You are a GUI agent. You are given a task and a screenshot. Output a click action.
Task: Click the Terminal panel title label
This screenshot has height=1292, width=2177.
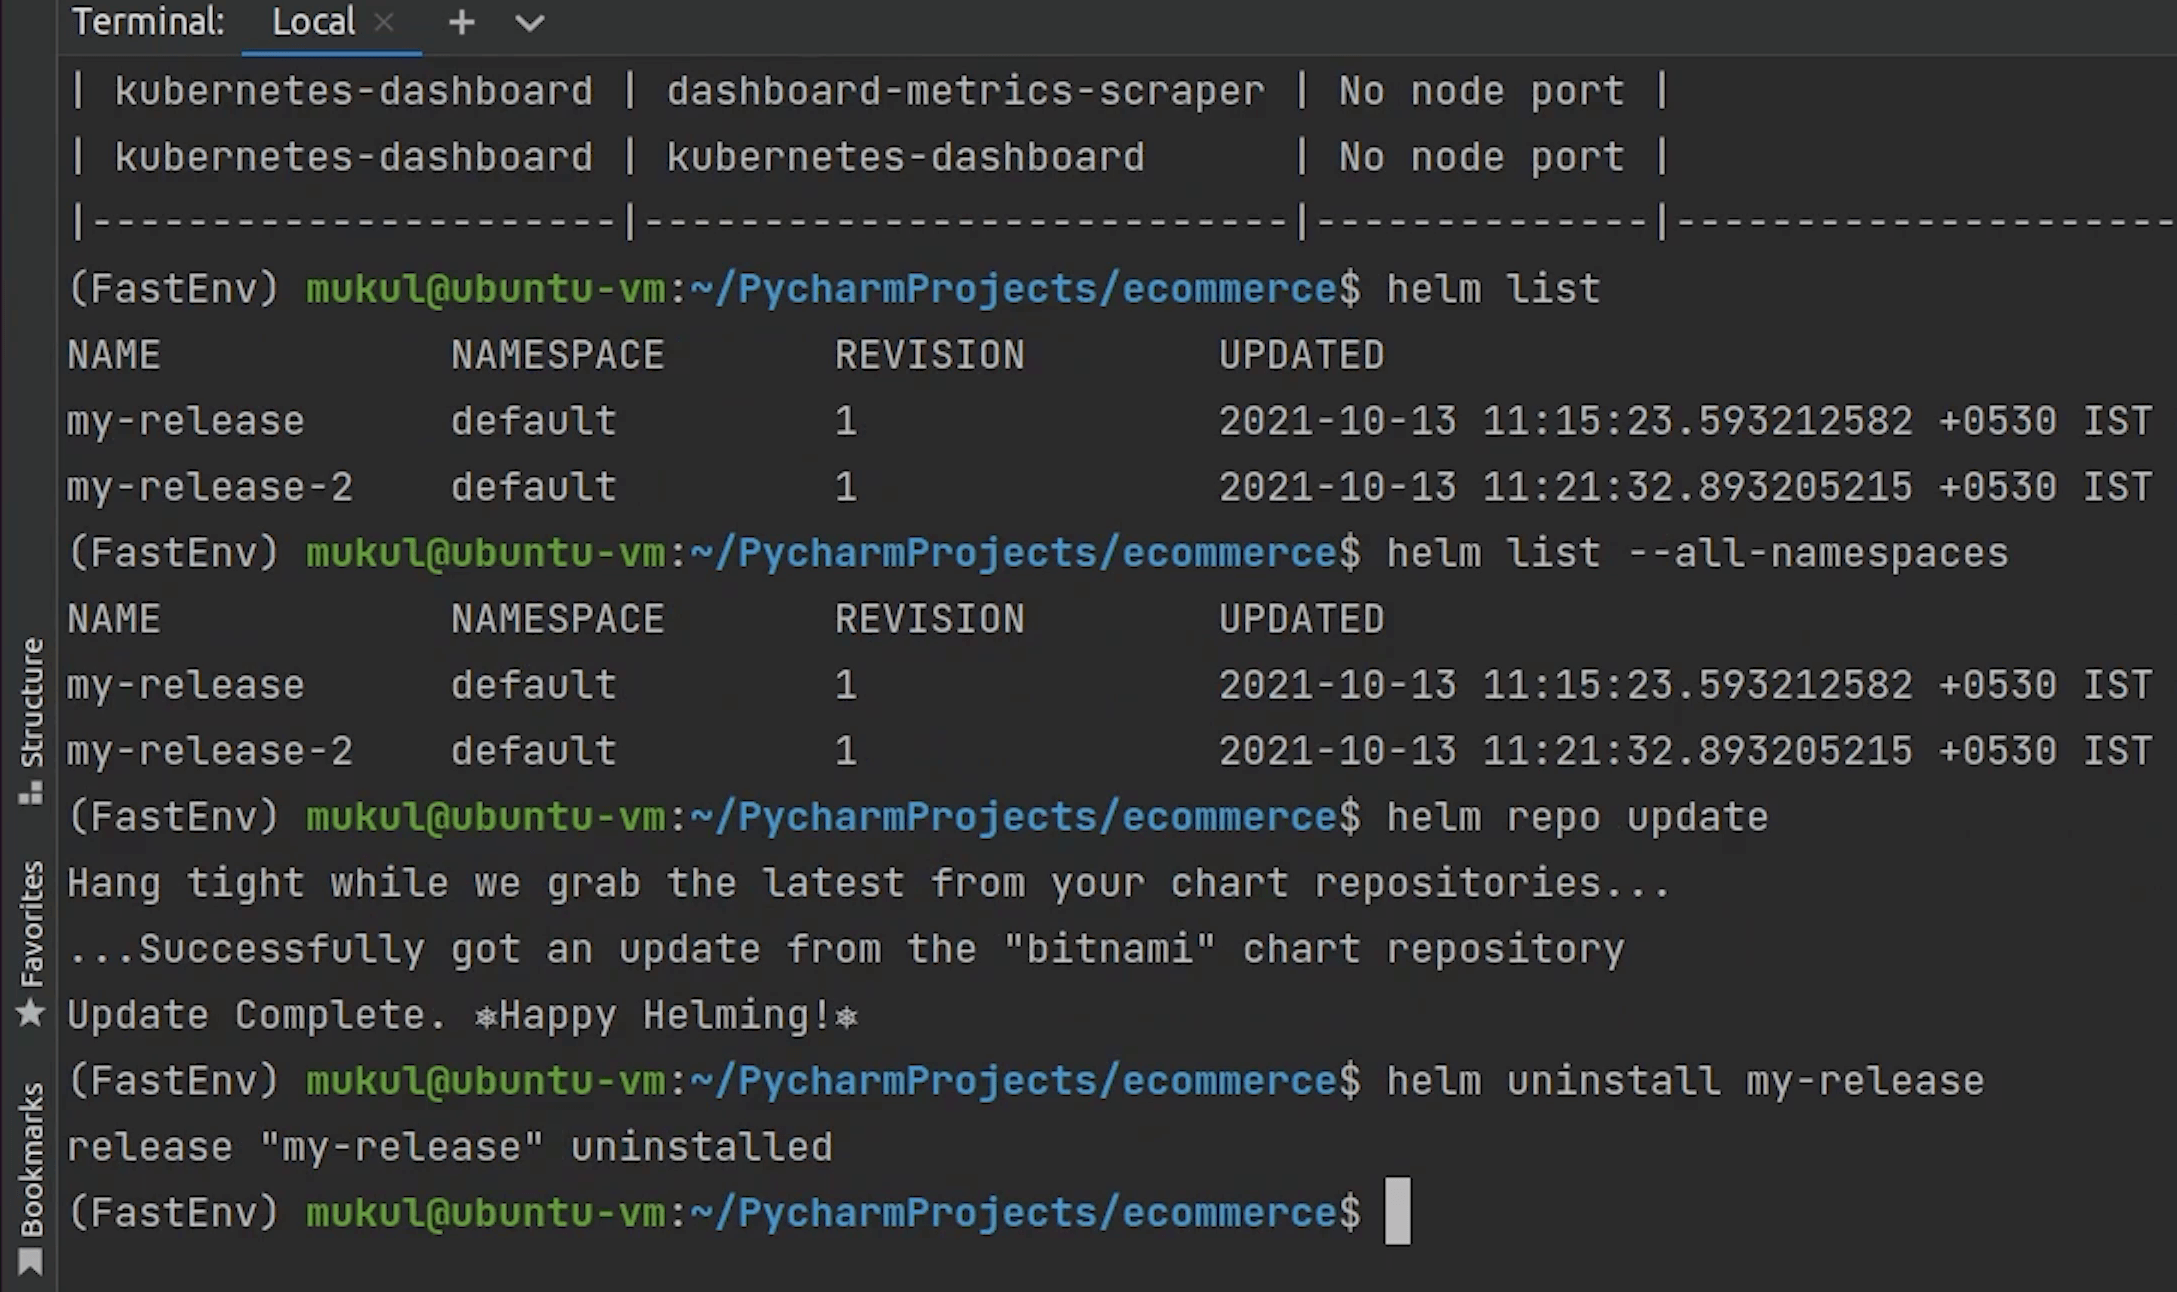148,22
